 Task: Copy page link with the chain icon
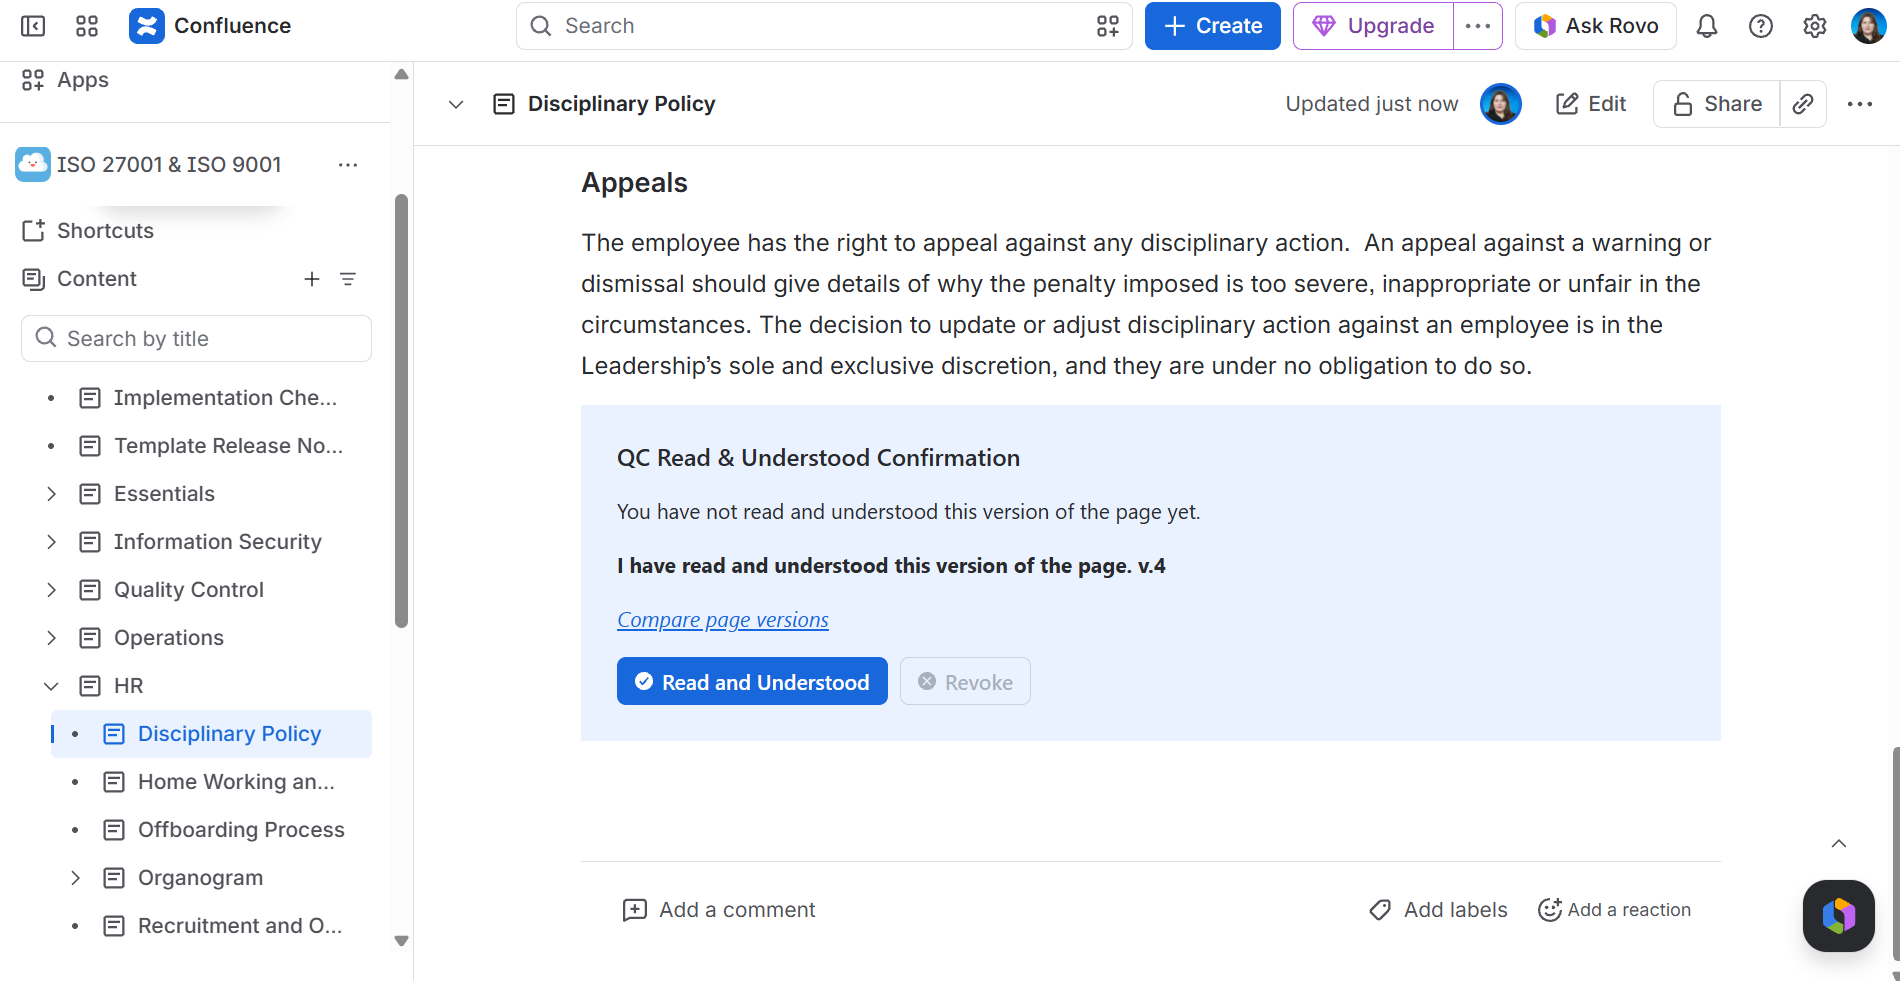1803,104
